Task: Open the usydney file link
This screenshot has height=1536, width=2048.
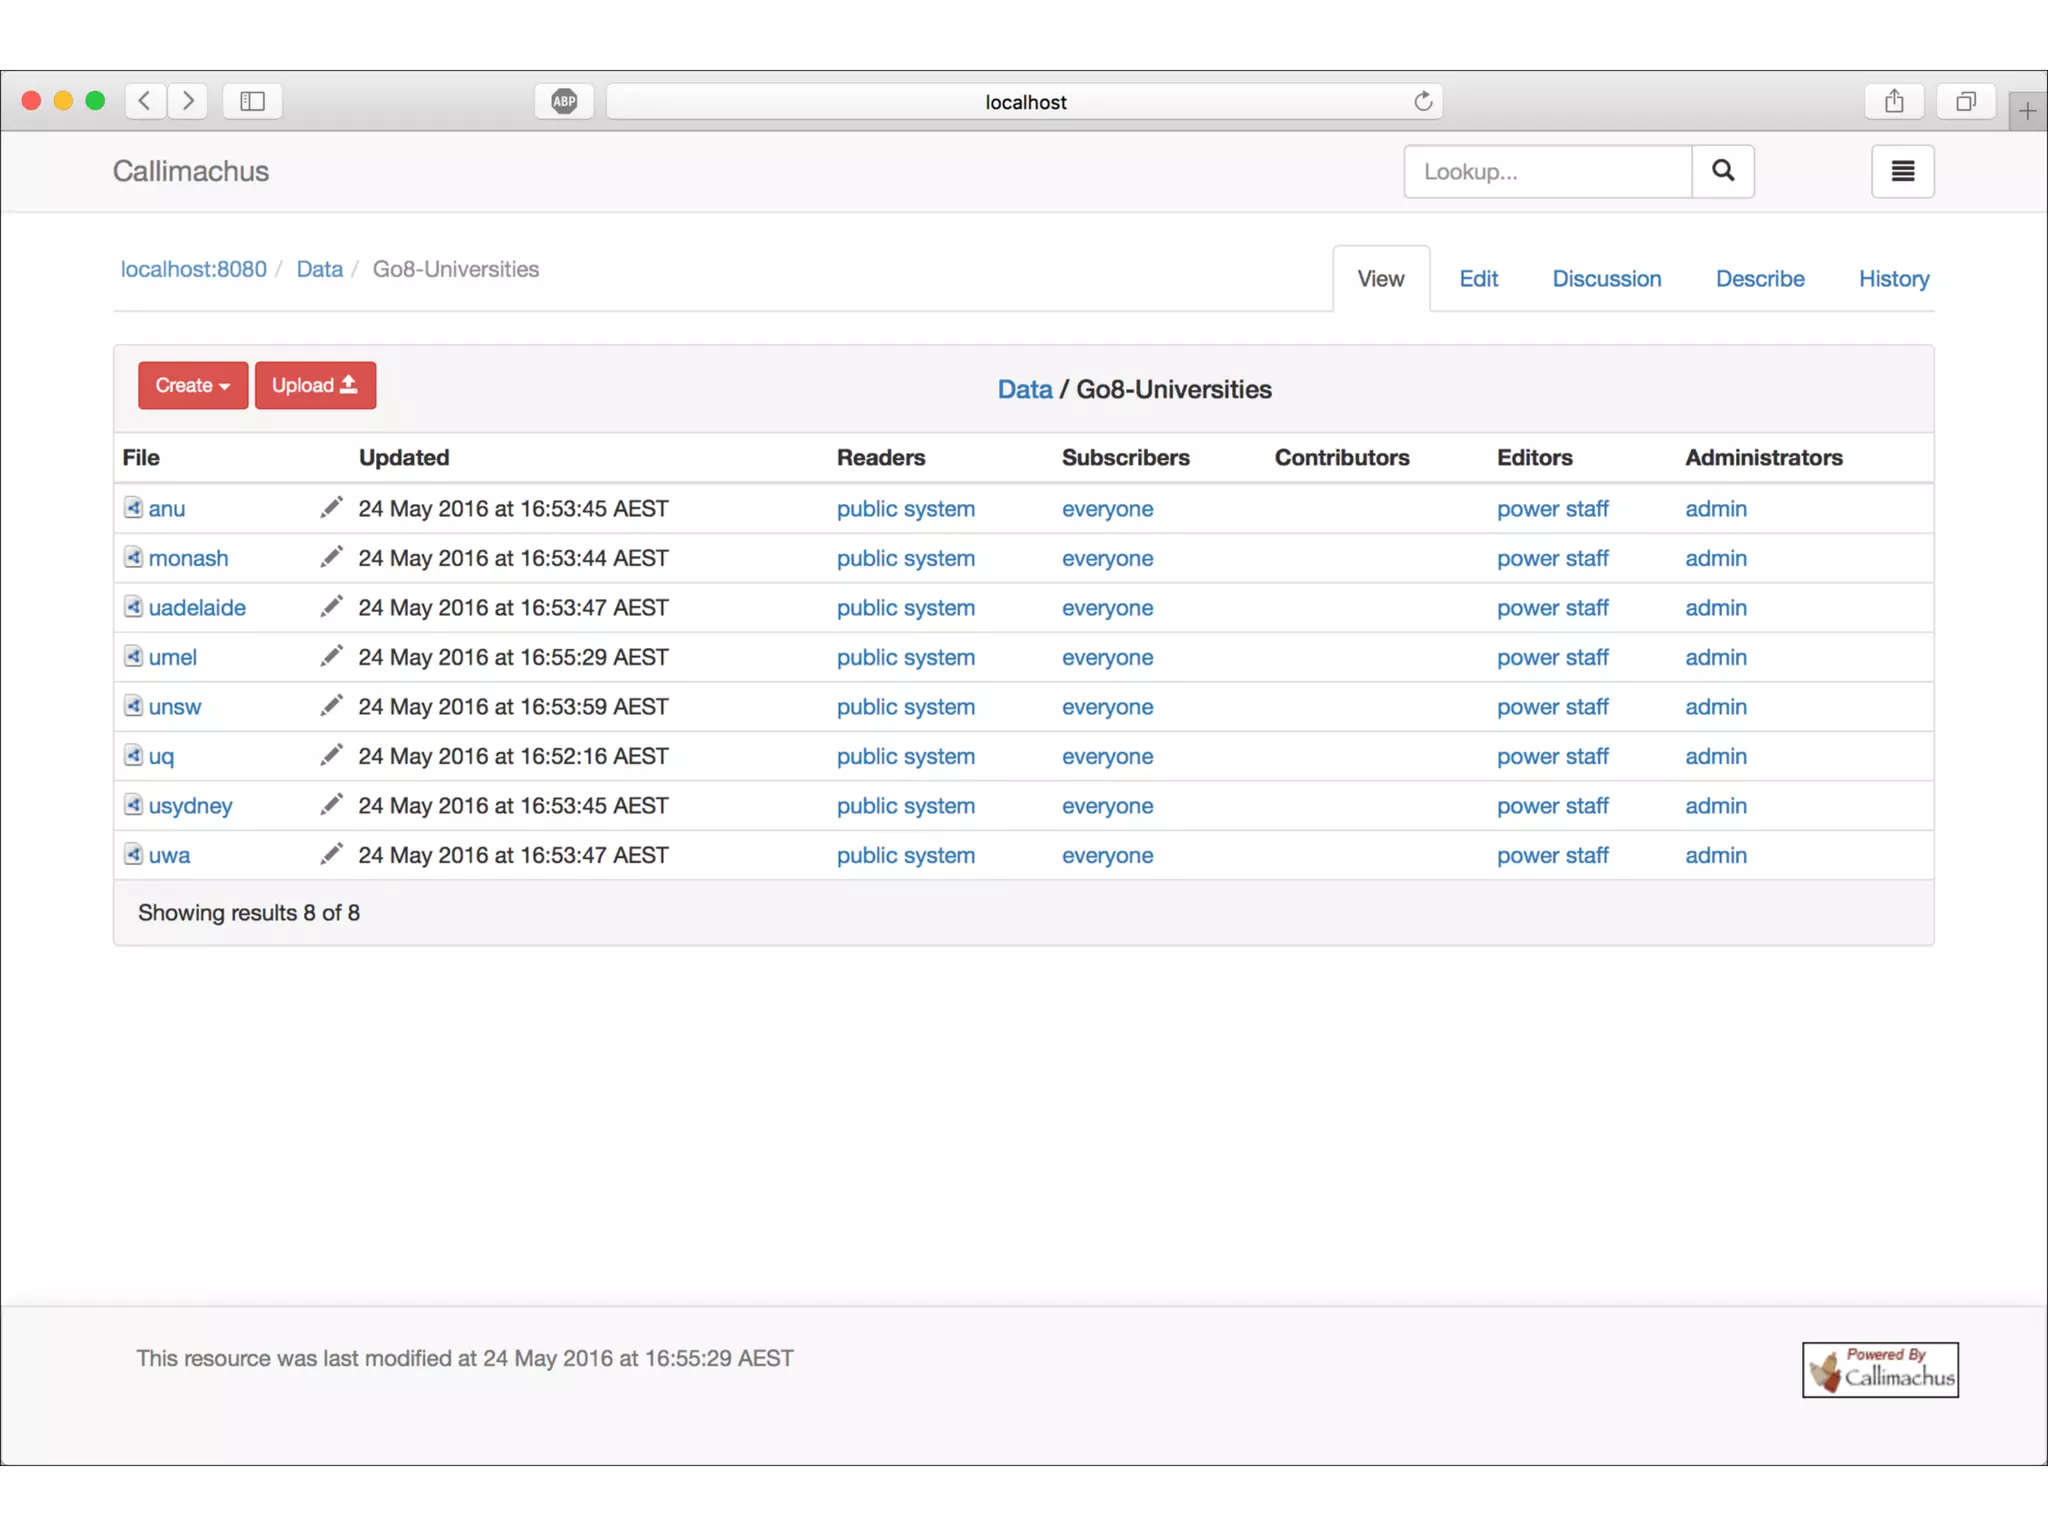Action: point(190,805)
